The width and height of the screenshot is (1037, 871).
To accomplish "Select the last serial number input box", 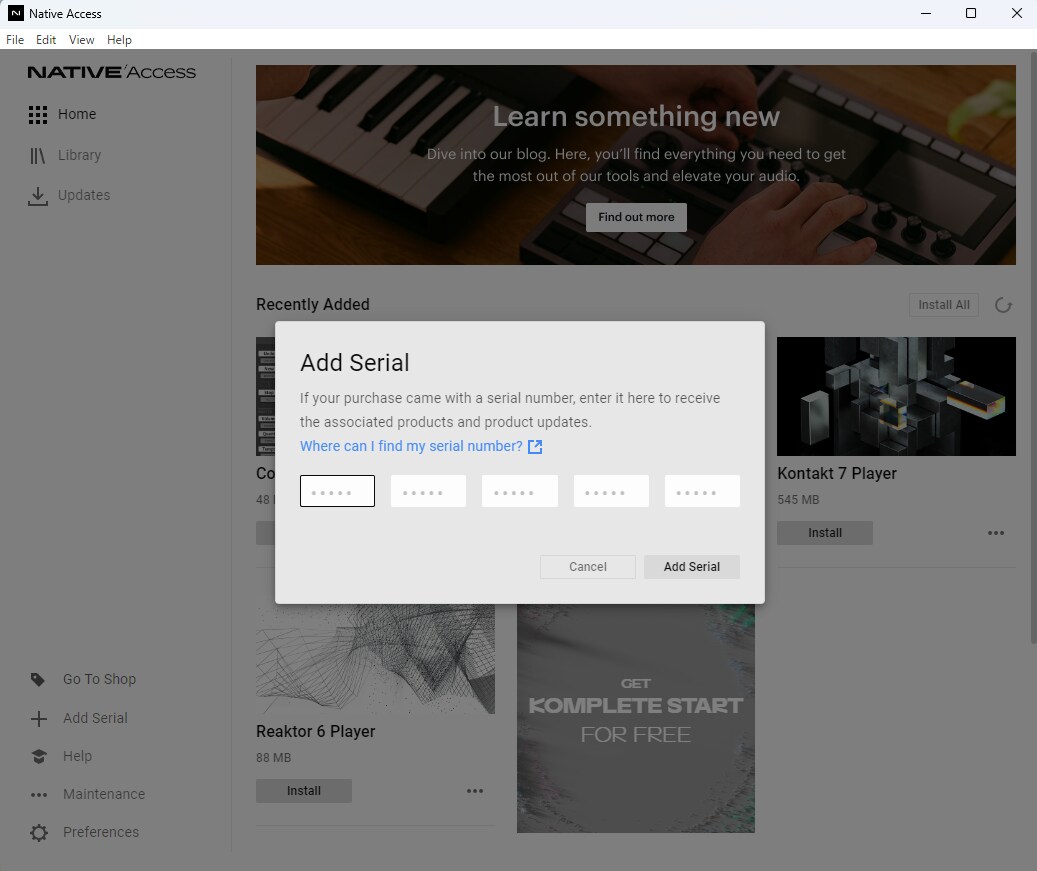I will (x=702, y=491).
